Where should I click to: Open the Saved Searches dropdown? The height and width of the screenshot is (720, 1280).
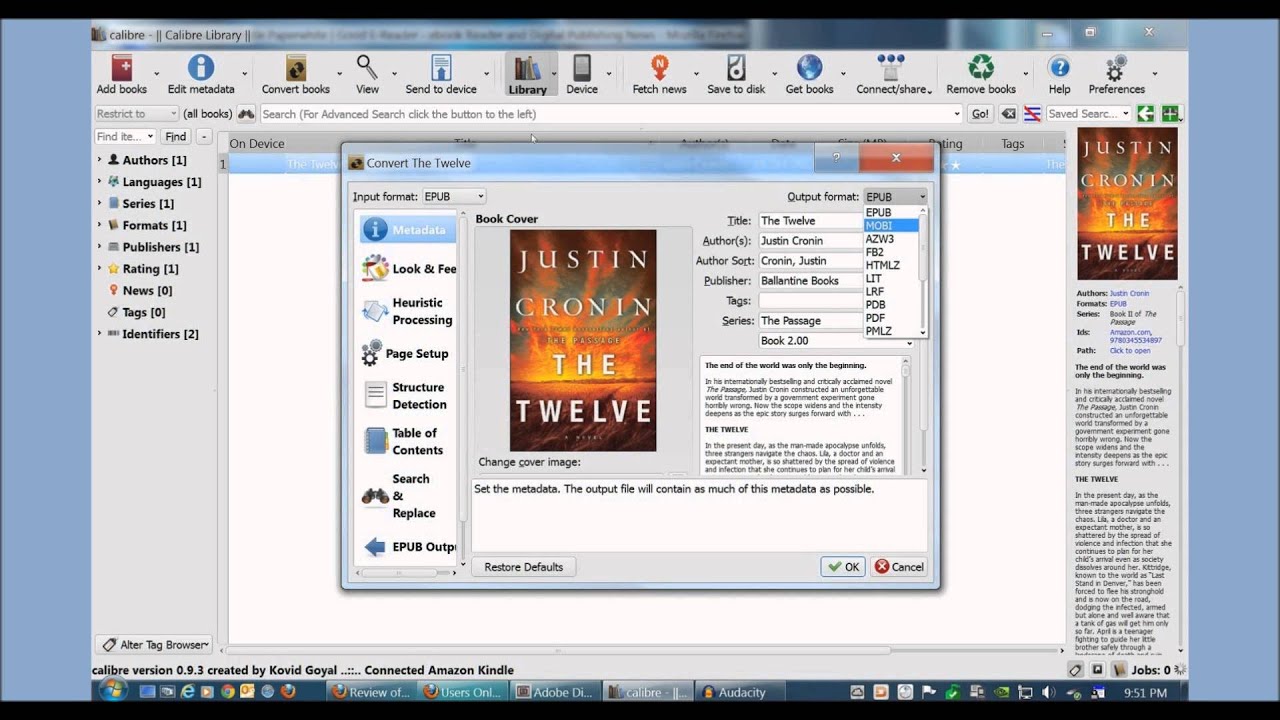click(x=1088, y=114)
